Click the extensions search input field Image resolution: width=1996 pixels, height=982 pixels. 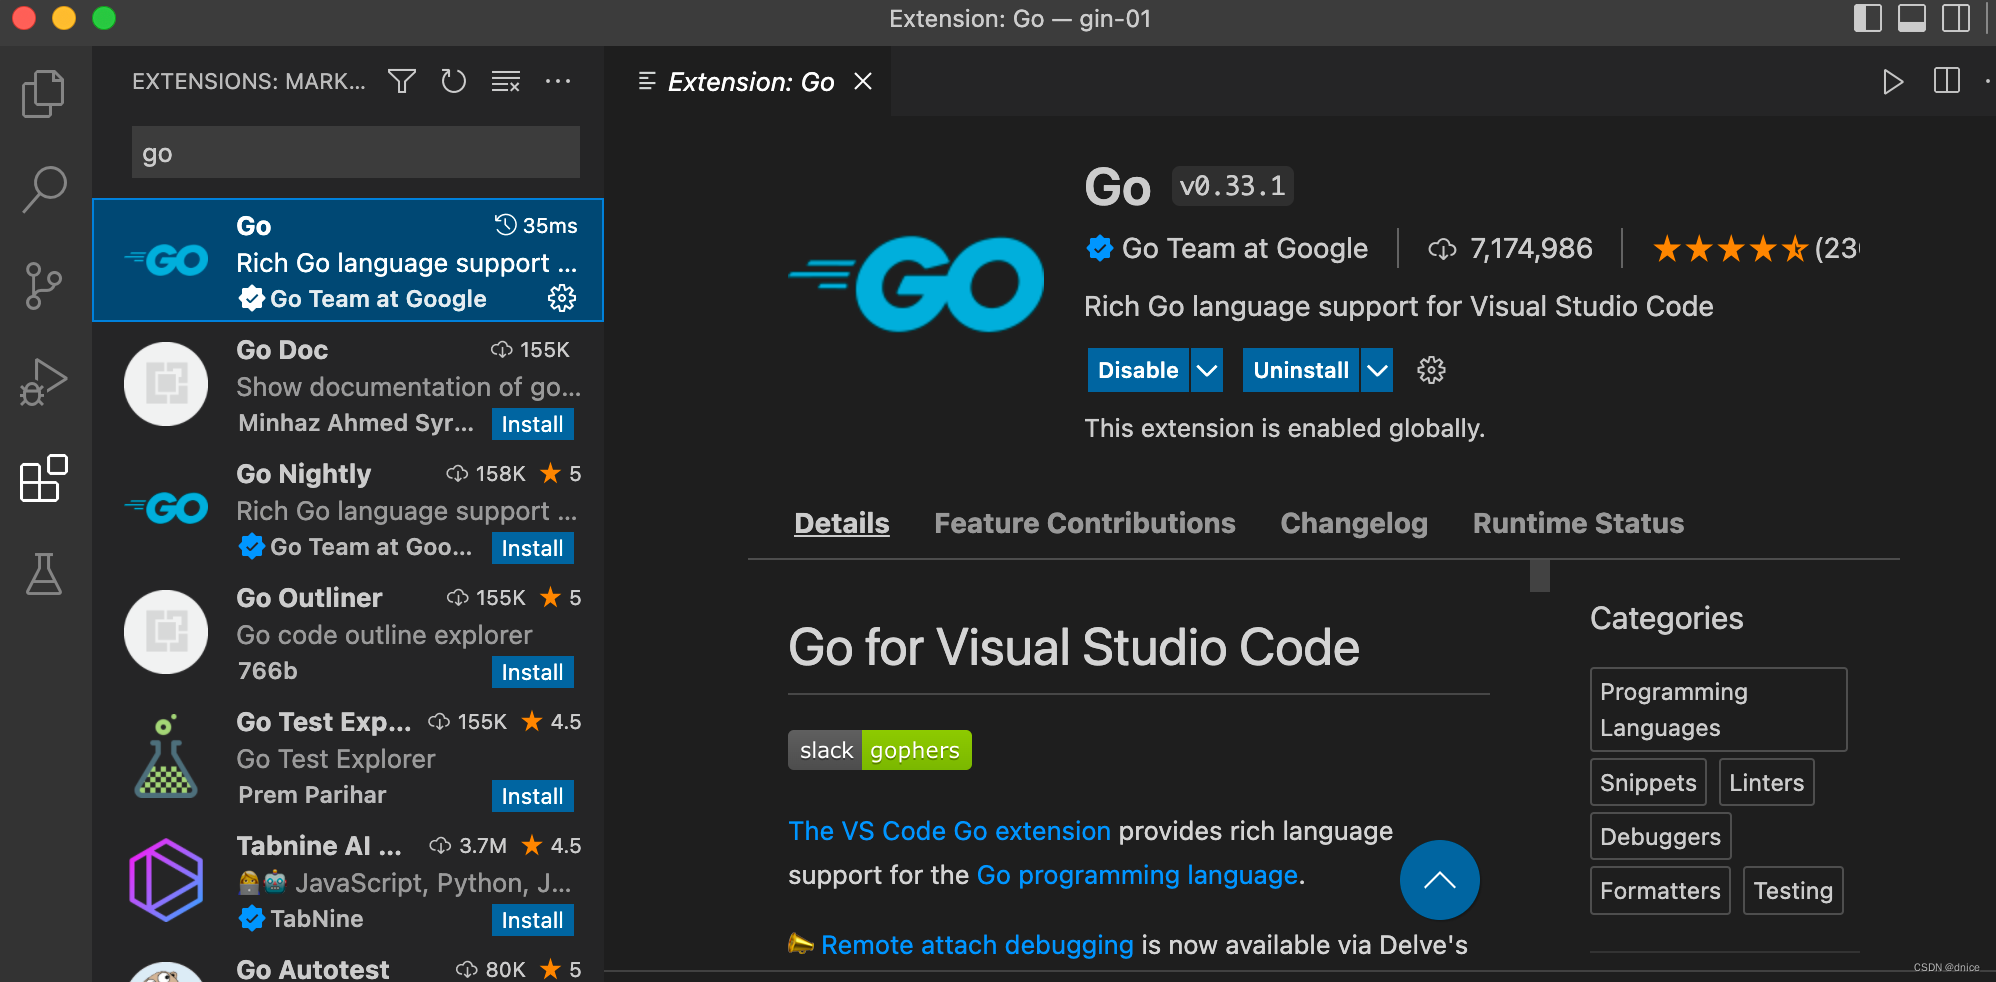(355, 153)
